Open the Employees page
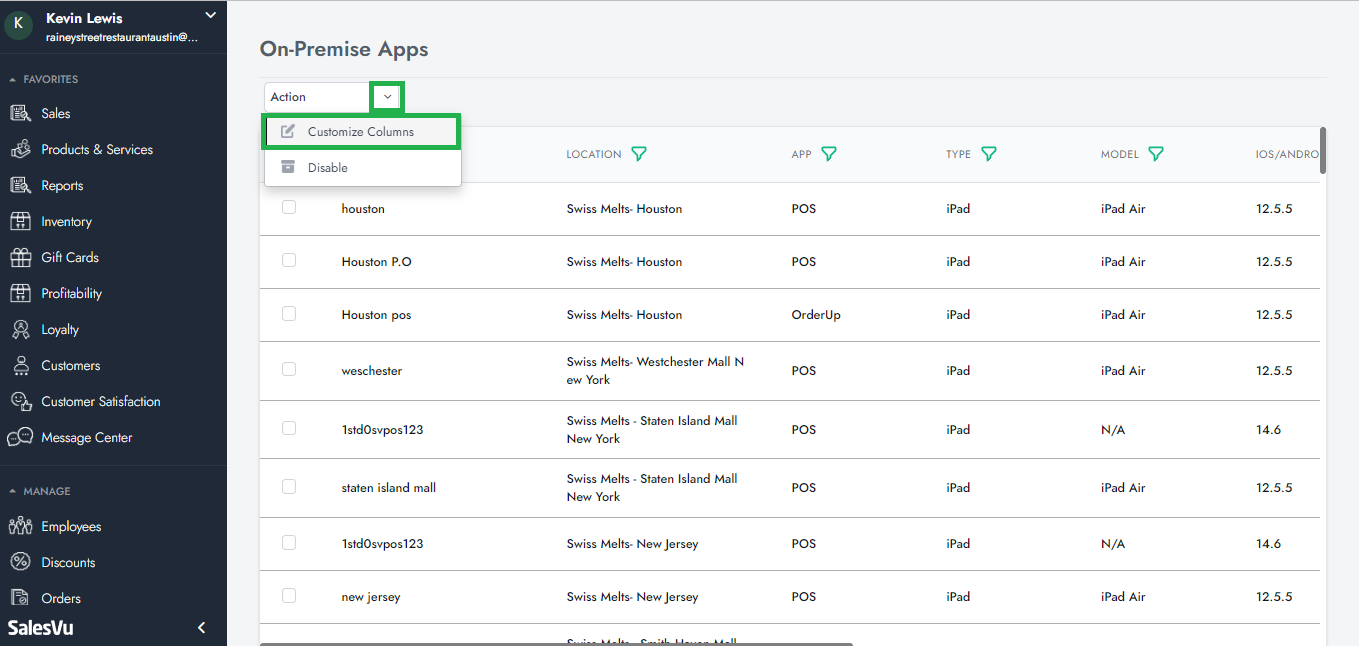This screenshot has width=1360, height=646. coord(71,527)
